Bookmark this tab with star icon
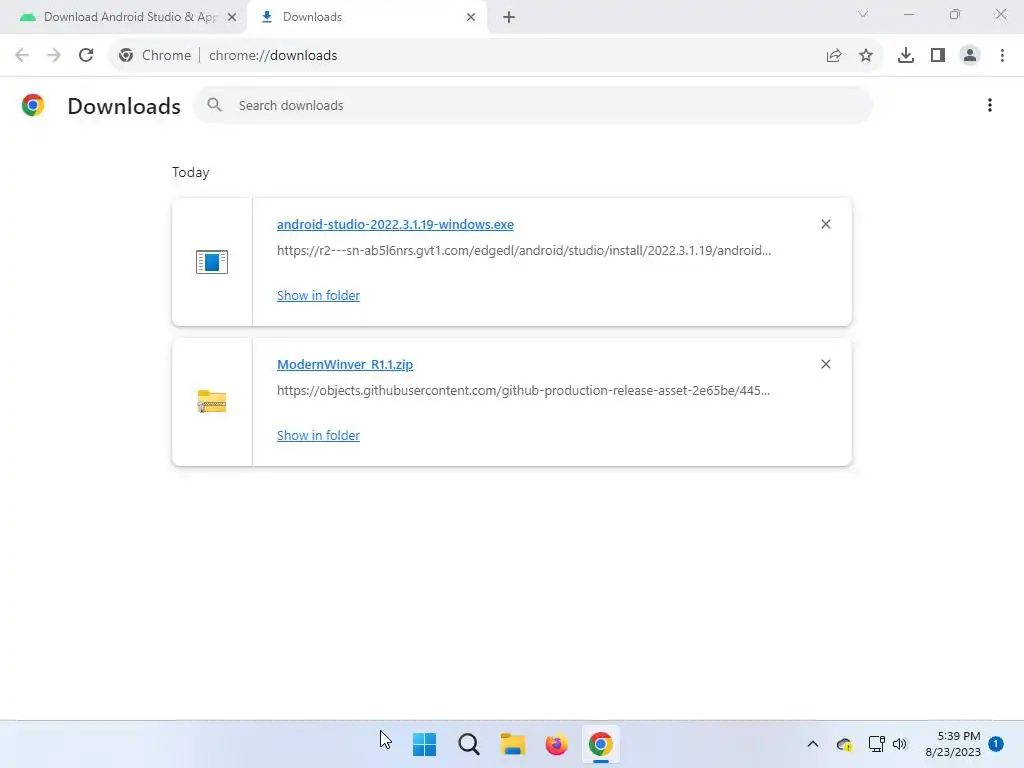This screenshot has width=1024, height=768. click(x=865, y=56)
